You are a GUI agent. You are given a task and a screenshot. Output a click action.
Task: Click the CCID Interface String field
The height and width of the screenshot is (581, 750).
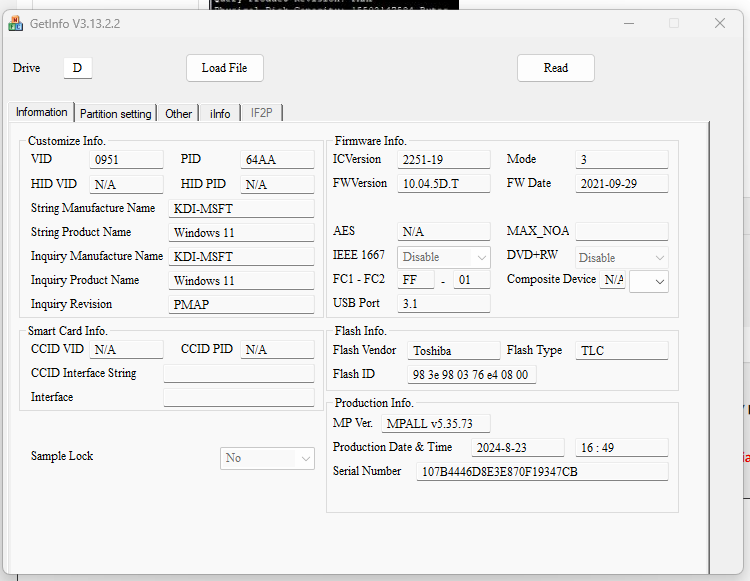tap(239, 373)
